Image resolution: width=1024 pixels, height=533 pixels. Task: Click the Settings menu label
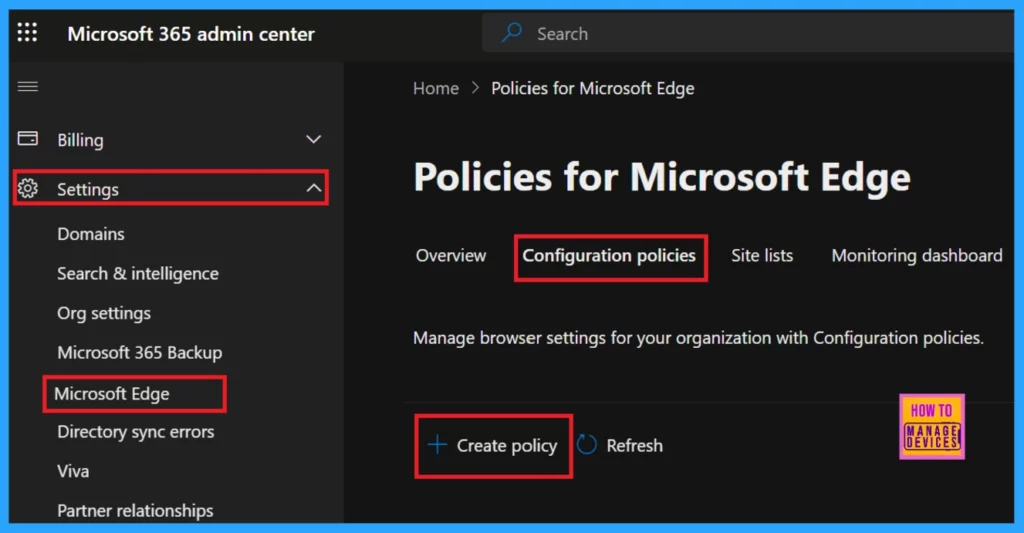tap(88, 189)
